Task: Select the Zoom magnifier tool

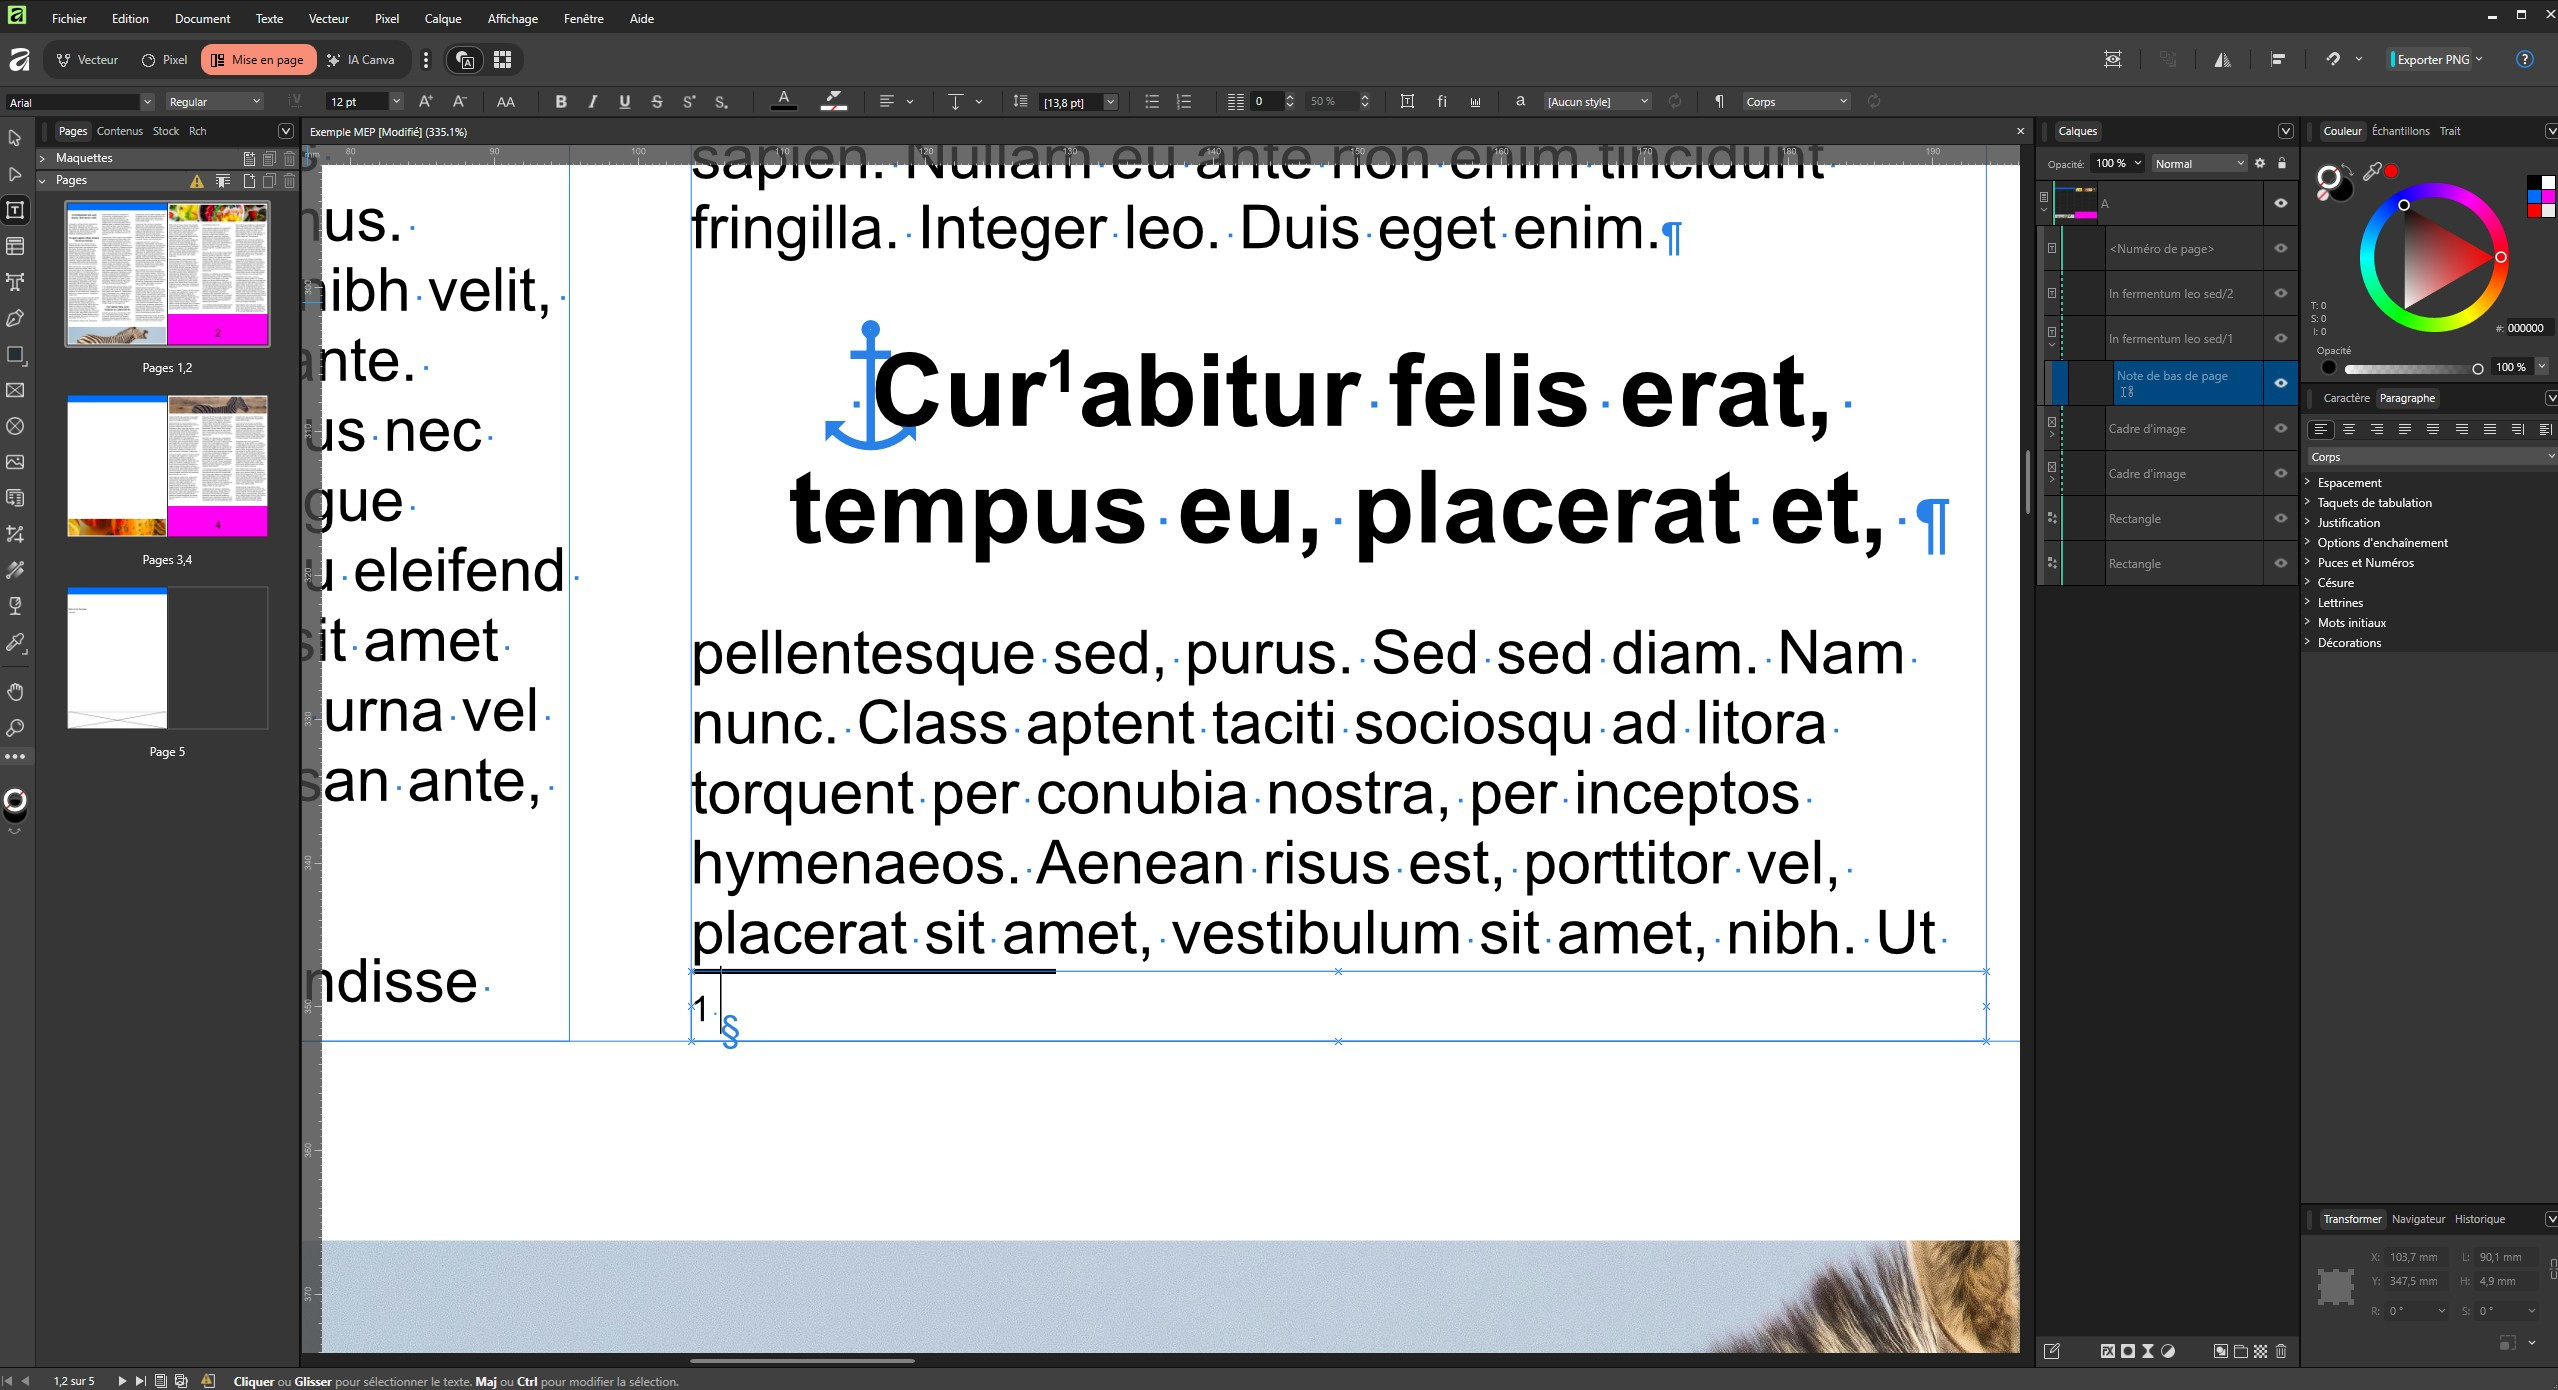Action: (x=15, y=728)
